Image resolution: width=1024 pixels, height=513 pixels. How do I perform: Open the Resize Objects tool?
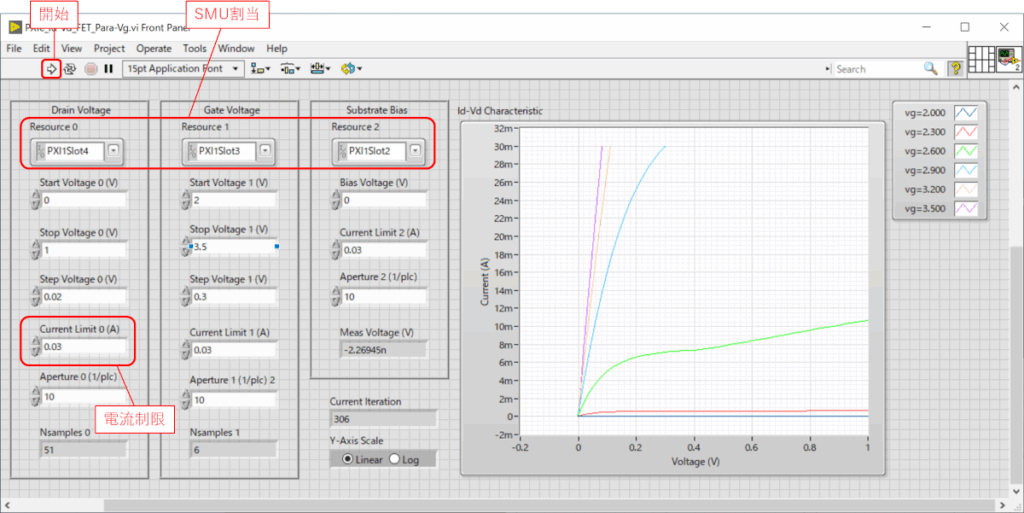tap(321, 69)
